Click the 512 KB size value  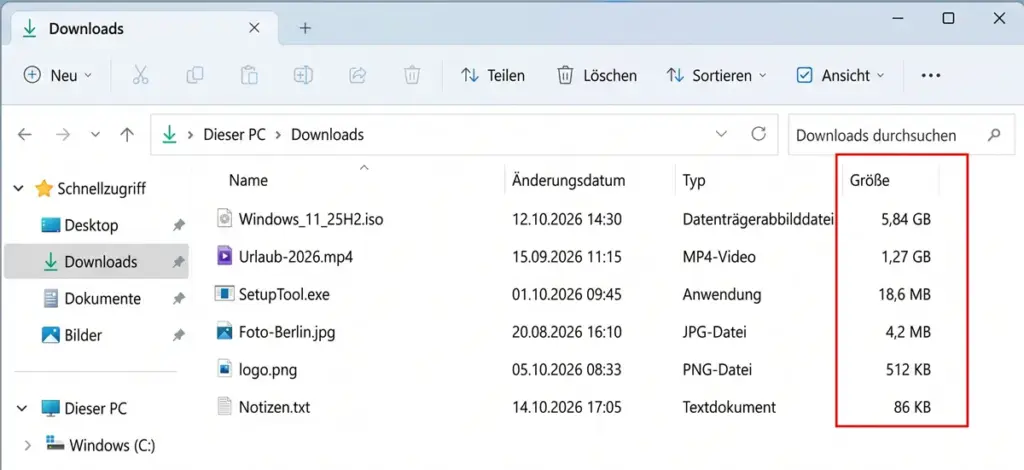coord(908,370)
